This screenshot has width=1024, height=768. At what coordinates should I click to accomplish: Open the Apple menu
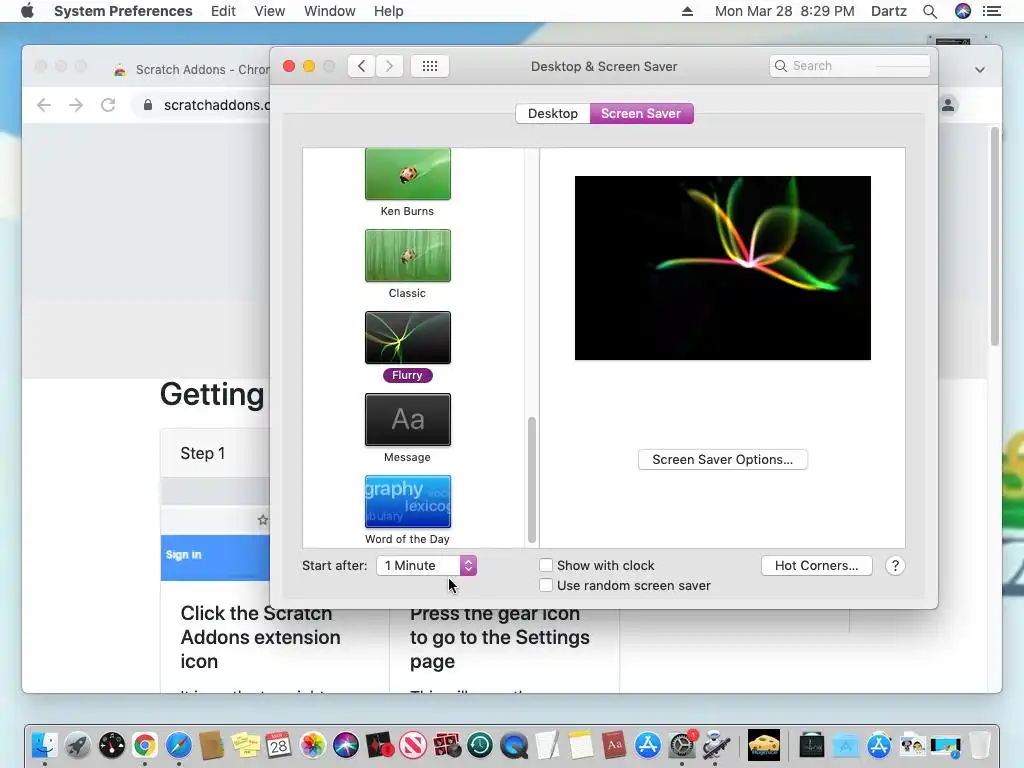[x=27, y=11]
